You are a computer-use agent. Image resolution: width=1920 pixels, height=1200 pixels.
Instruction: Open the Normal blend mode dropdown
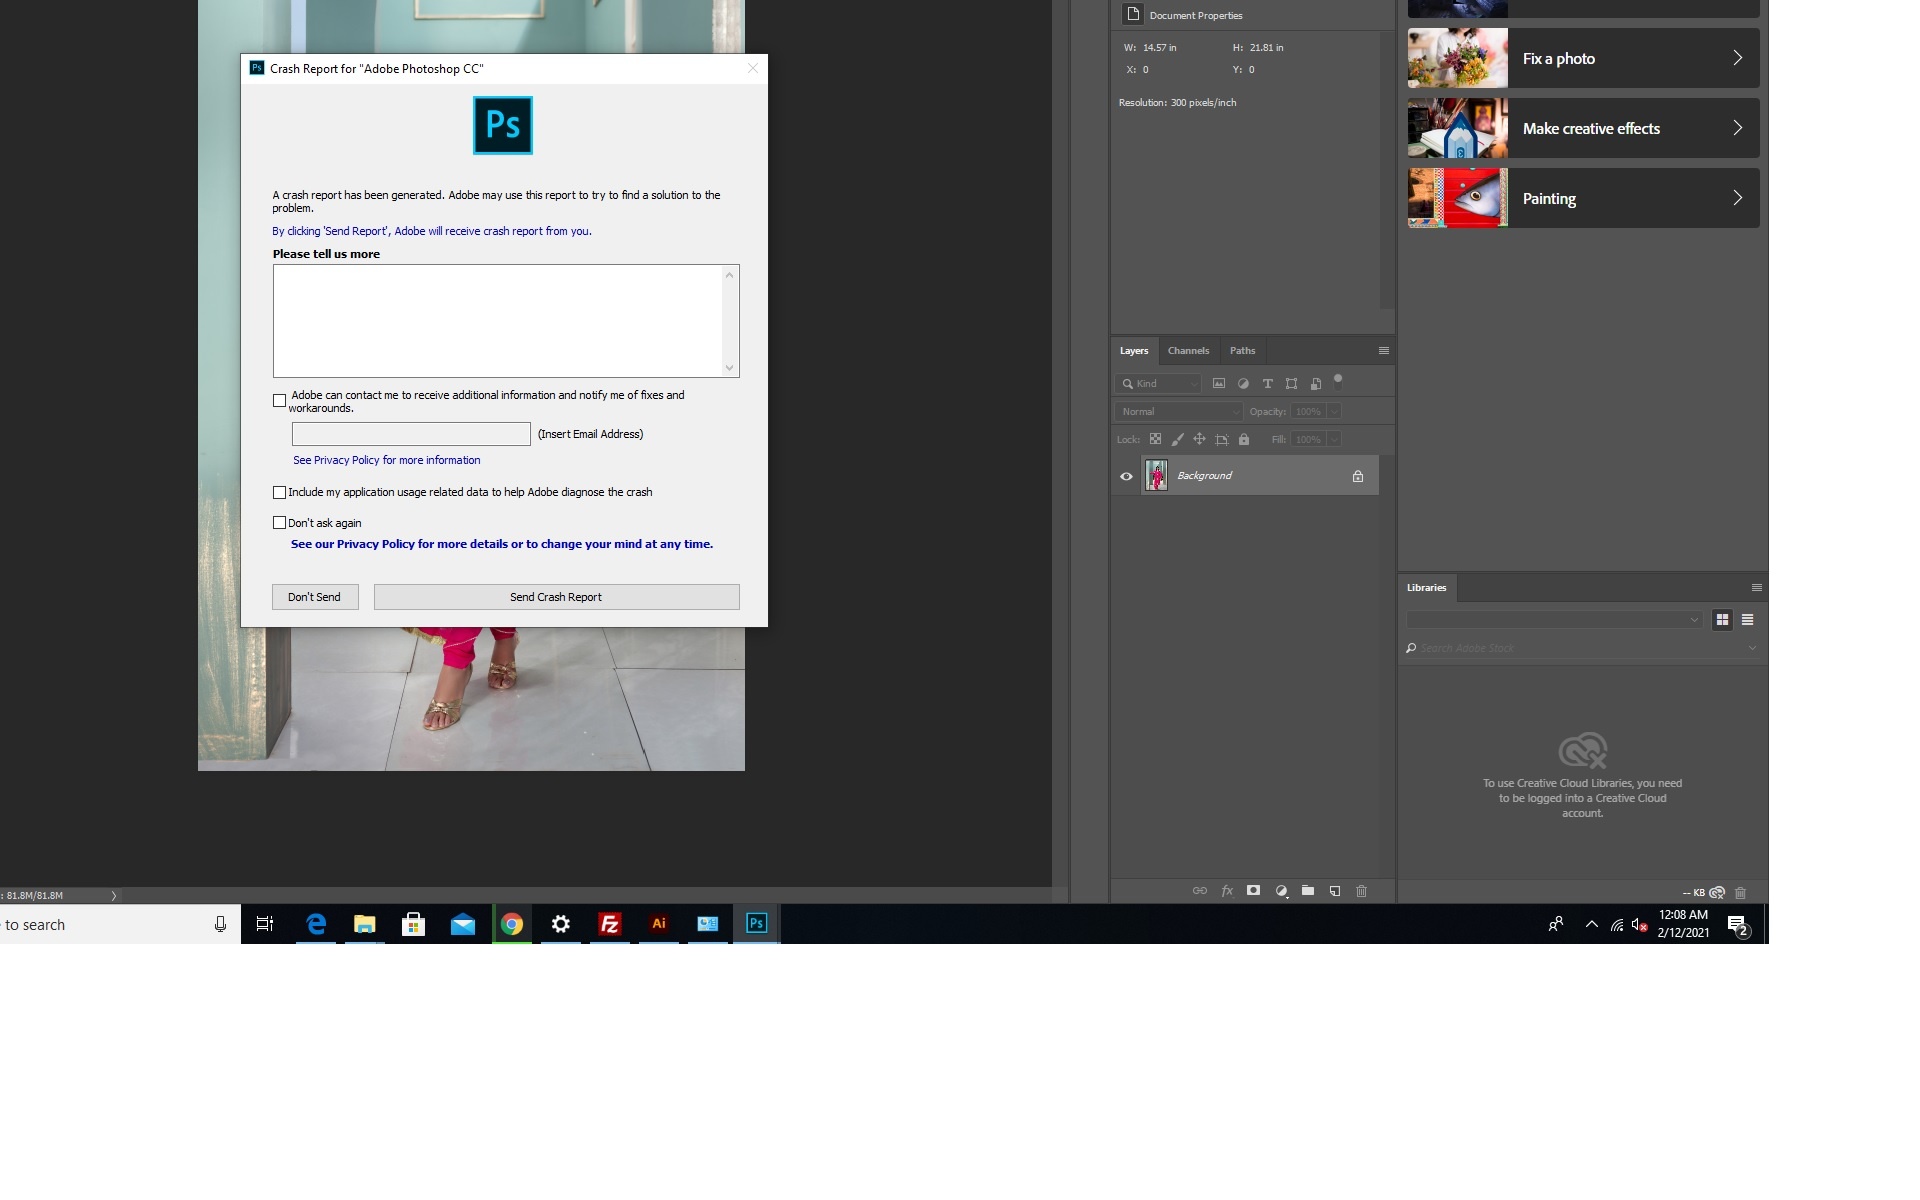[1179, 412]
